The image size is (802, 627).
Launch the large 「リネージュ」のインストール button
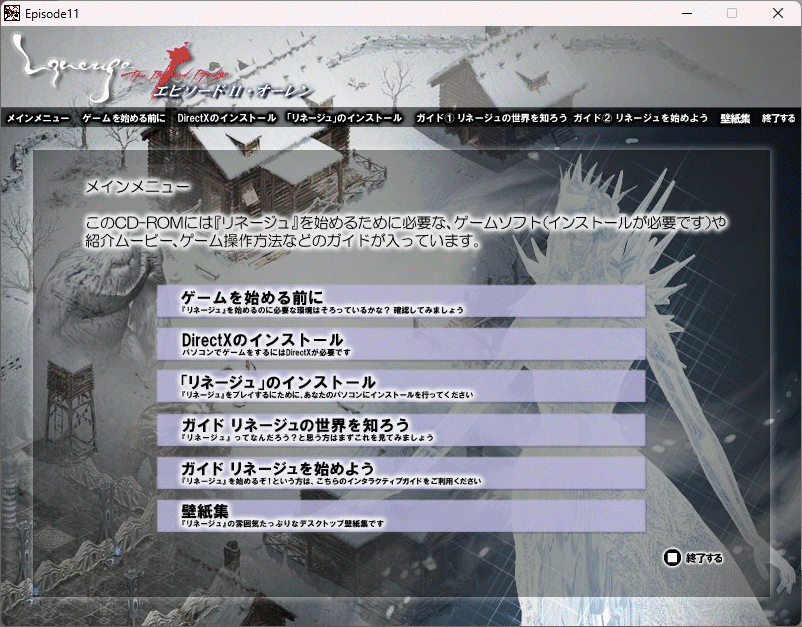[x=401, y=387]
